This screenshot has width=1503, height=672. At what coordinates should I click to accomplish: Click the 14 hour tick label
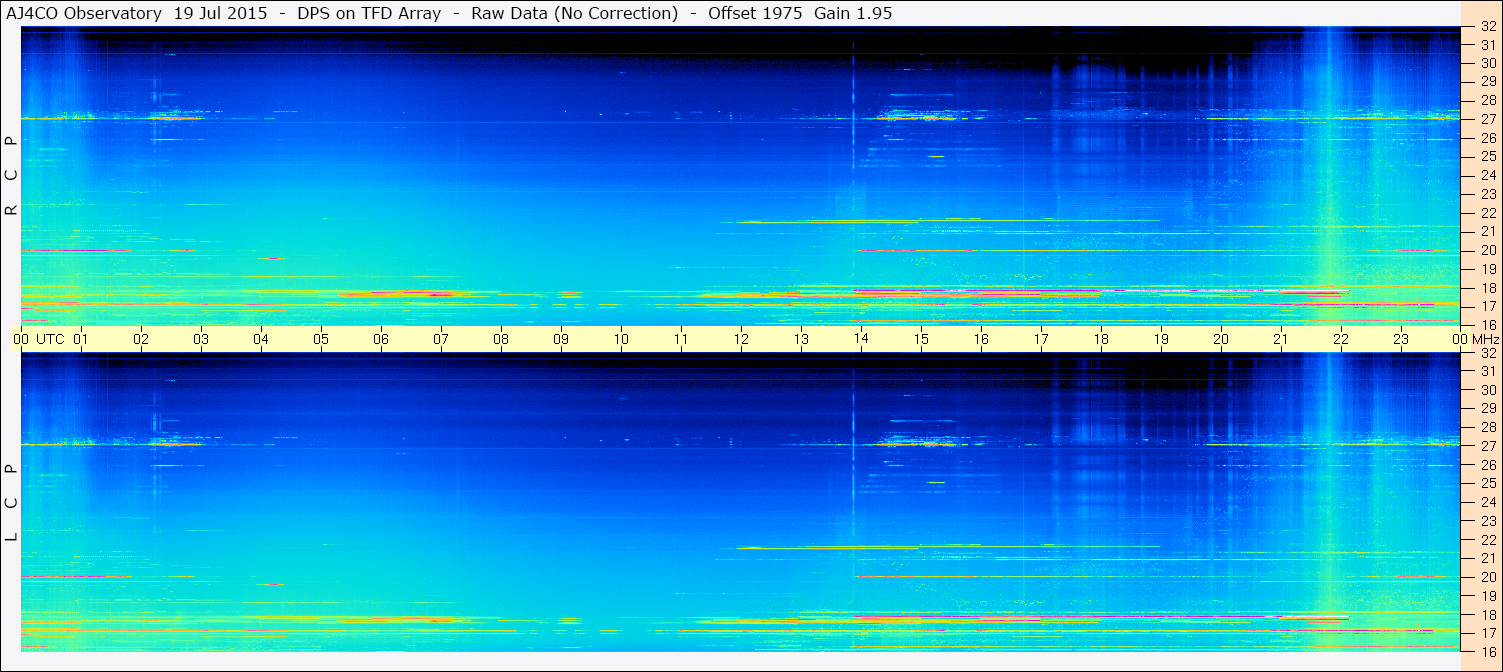861,339
